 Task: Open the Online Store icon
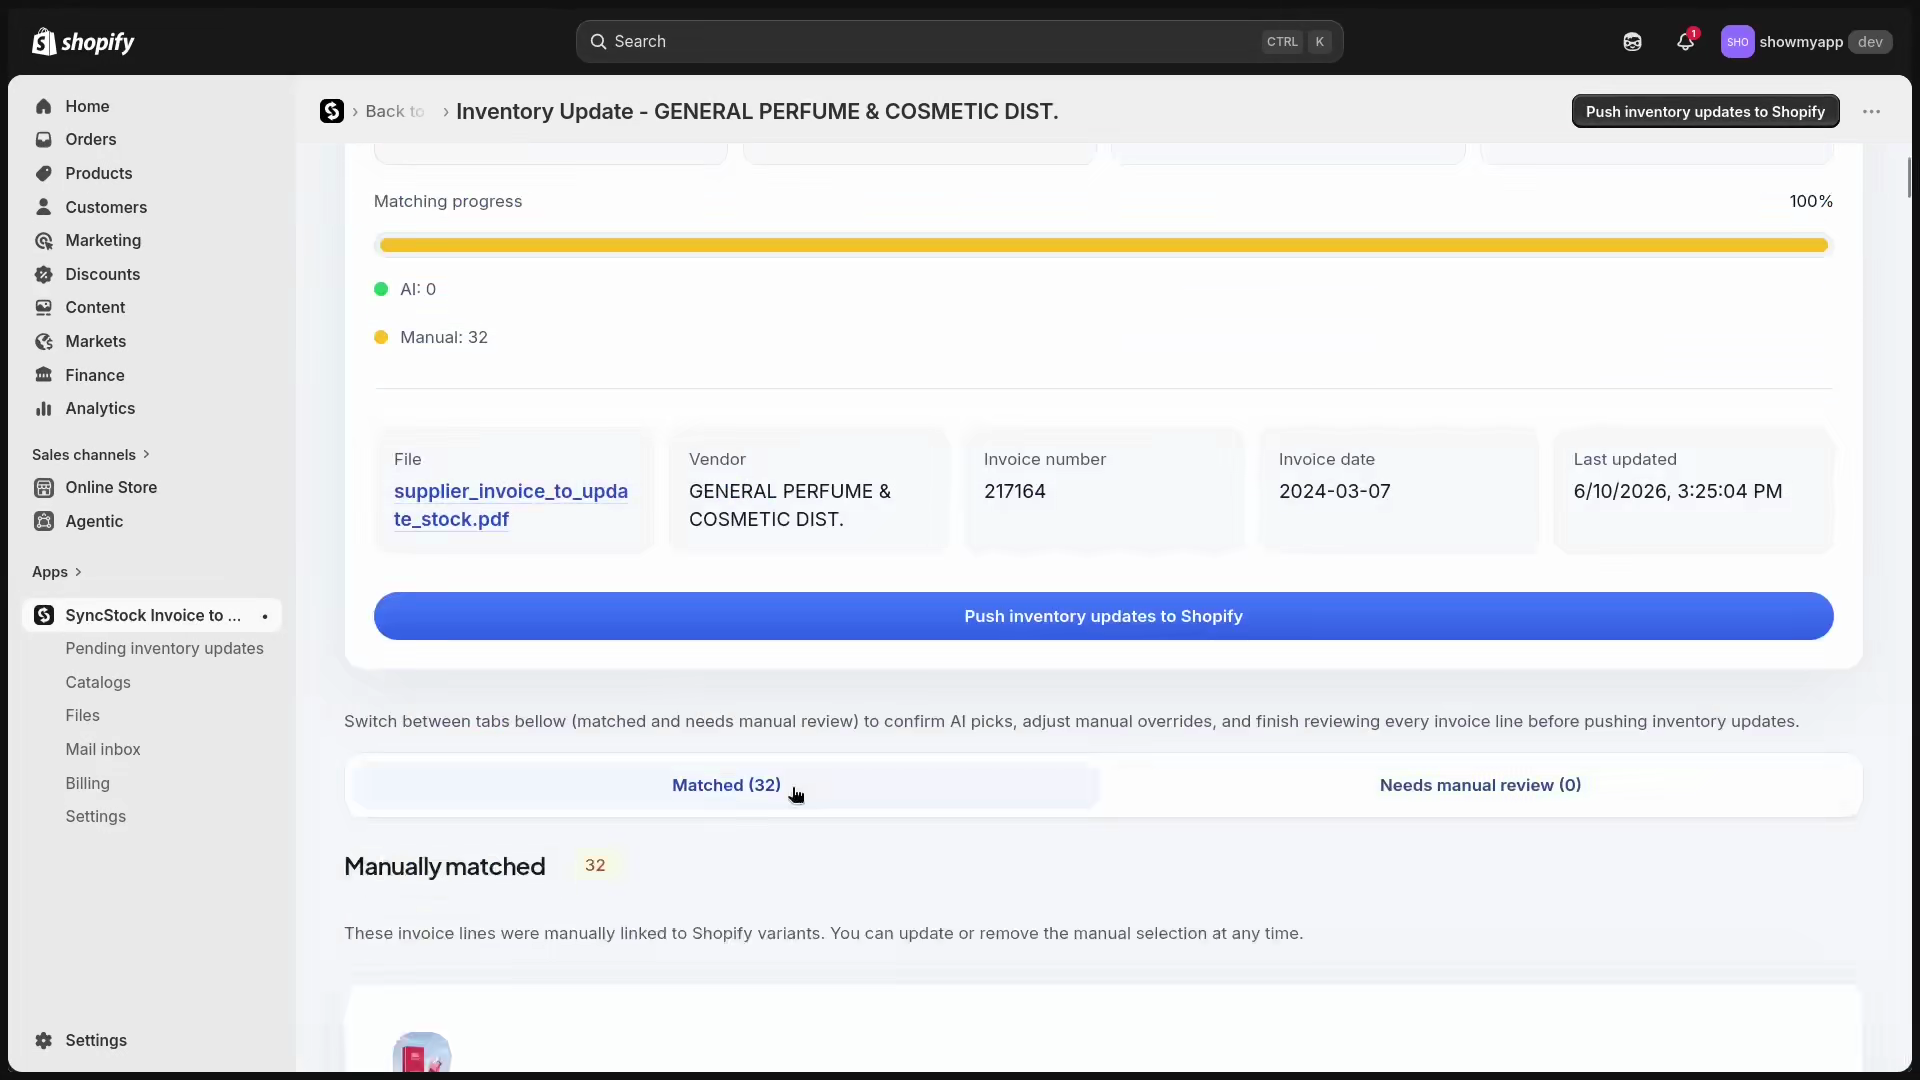point(43,487)
